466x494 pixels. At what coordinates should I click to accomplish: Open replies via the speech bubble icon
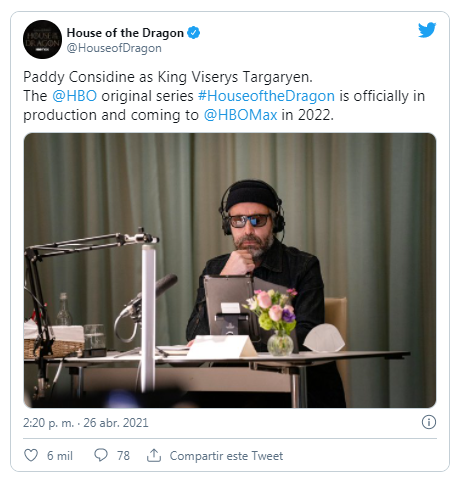point(101,455)
